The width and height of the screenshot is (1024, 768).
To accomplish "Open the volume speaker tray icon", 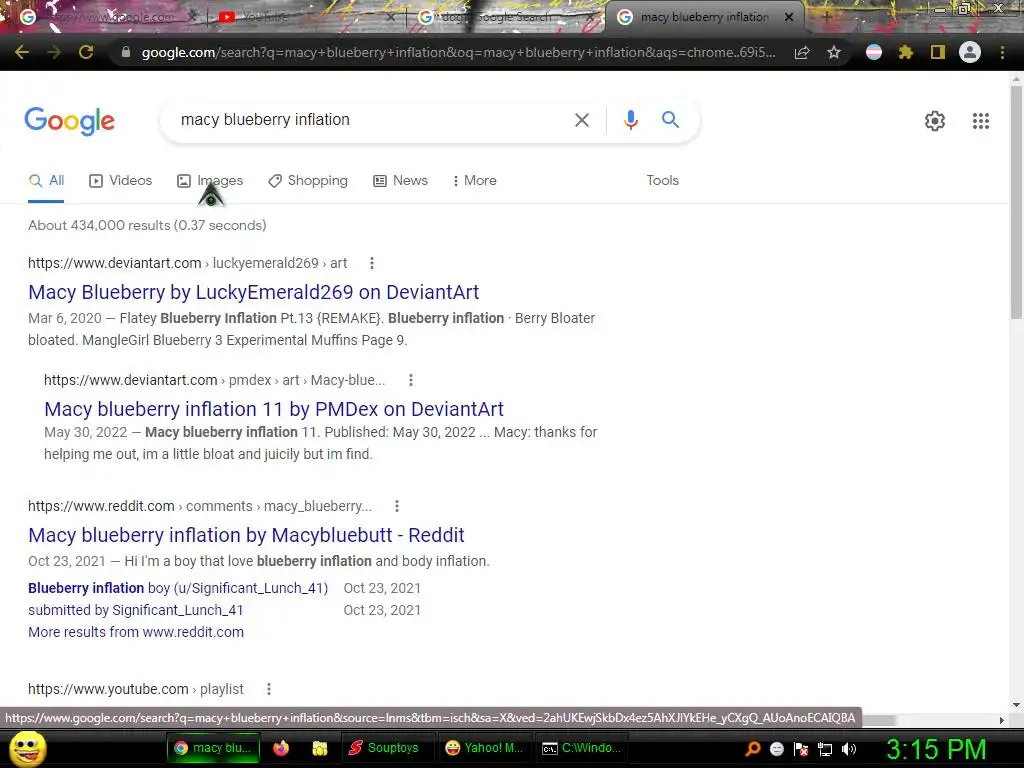I will click(x=848, y=749).
